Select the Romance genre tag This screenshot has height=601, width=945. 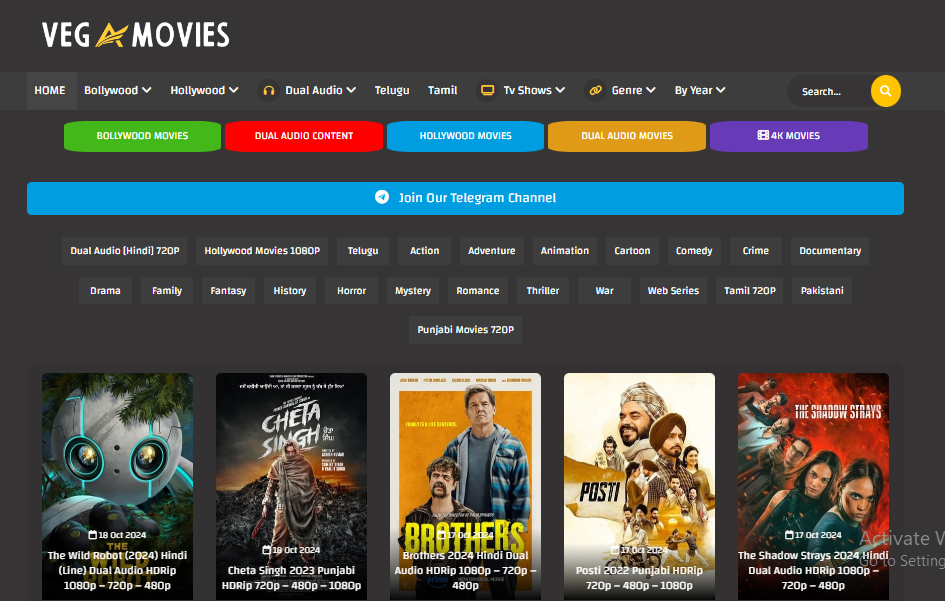click(478, 291)
